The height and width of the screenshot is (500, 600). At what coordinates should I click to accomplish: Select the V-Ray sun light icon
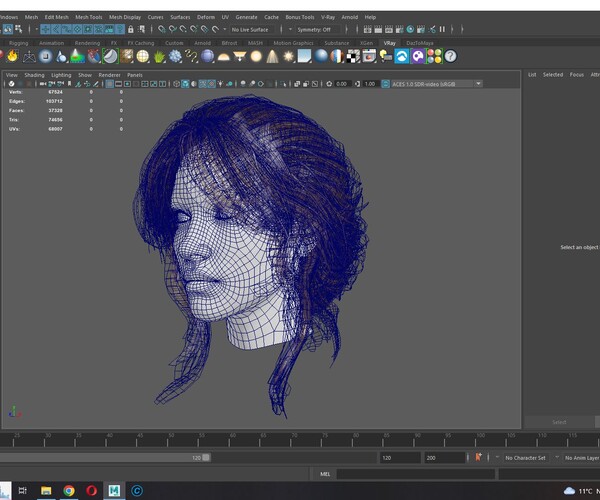click(288, 57)
